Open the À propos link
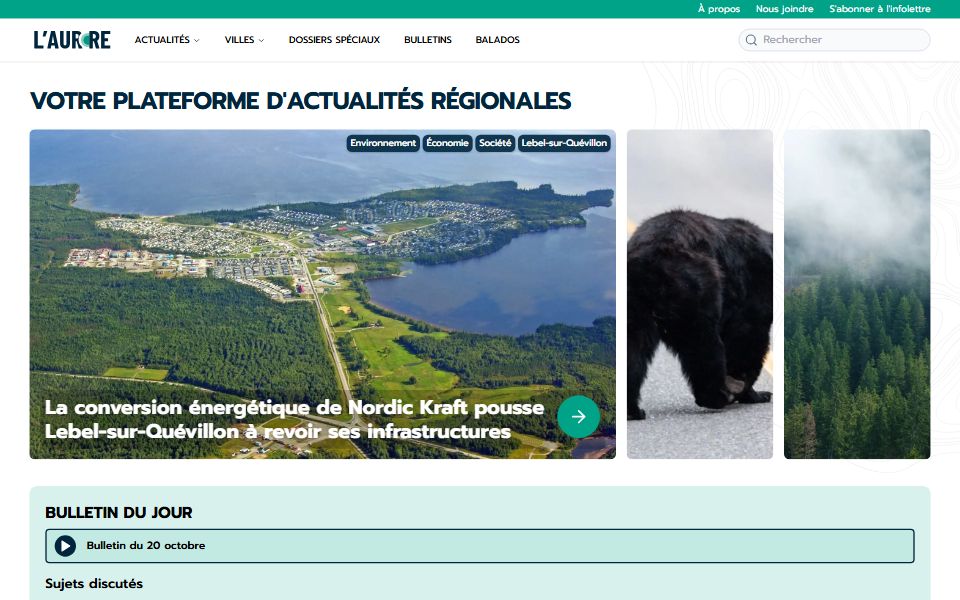Viewport: 960px width, 600px height. [719, 9]
